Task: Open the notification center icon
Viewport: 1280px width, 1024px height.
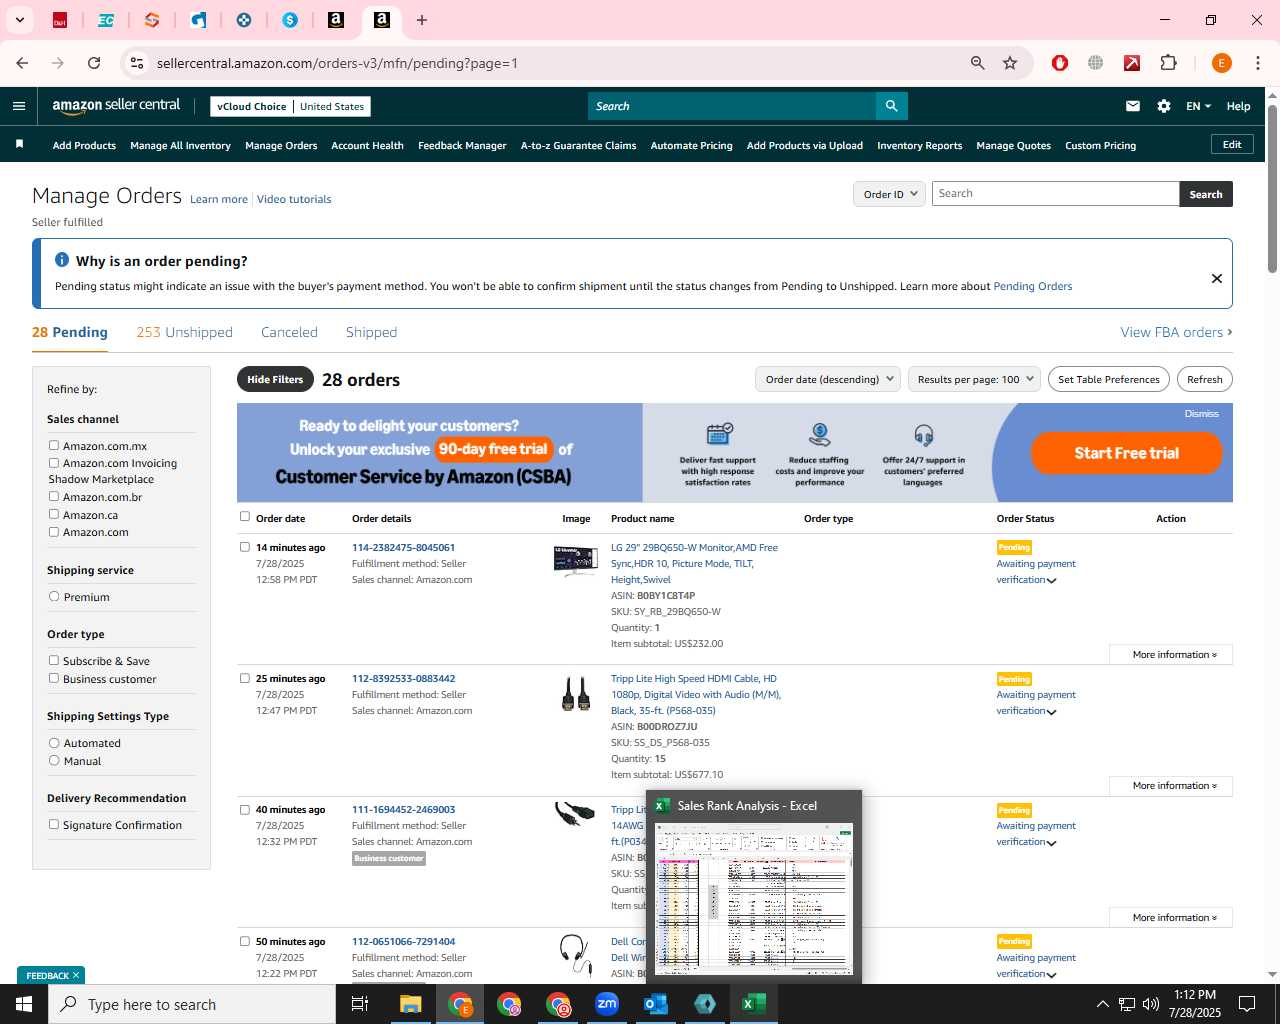Action: tap(1247, 1004)
